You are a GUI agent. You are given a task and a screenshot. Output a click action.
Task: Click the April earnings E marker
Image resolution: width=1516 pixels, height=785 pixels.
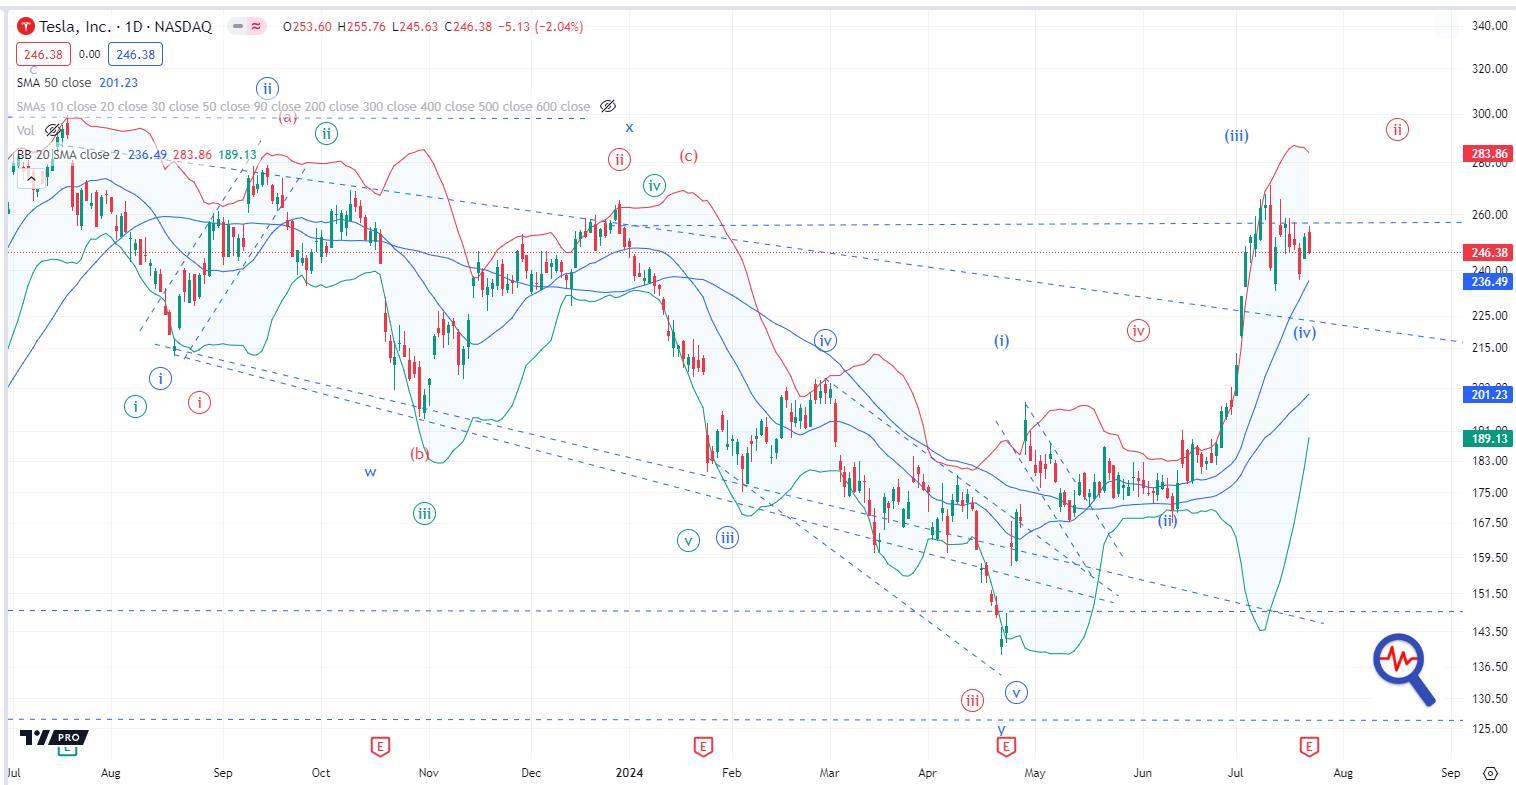[x=1006, y=746]
